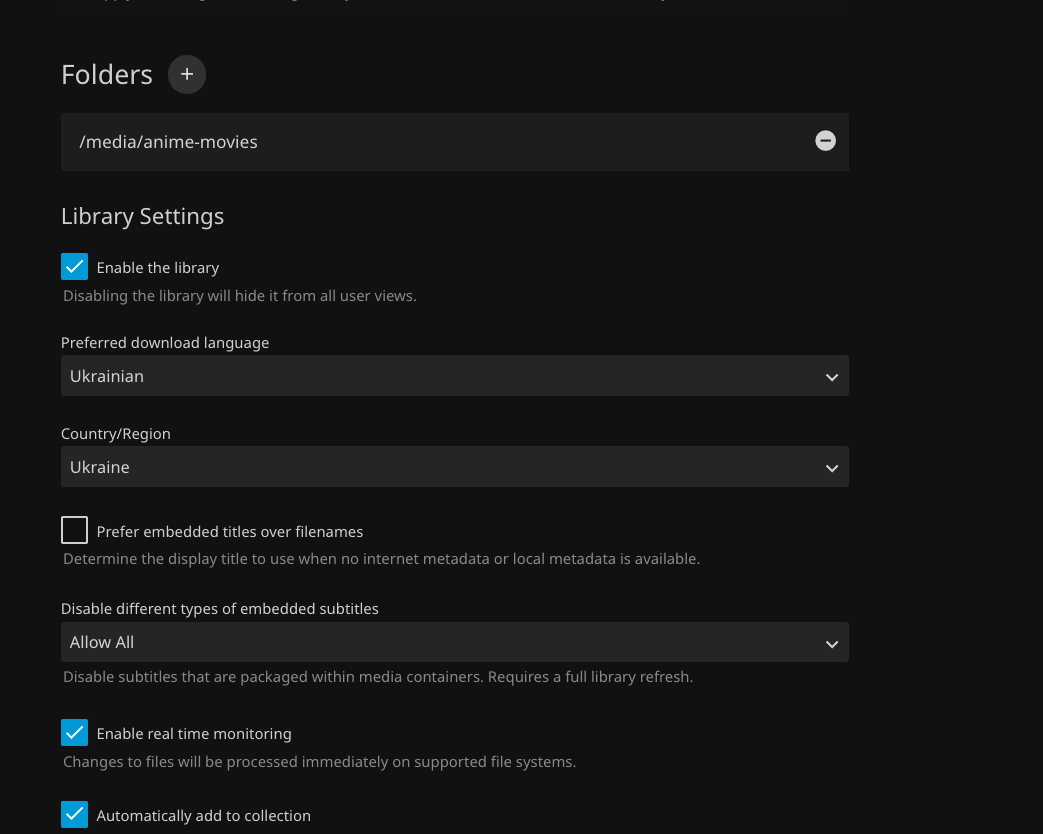Uncheck the Enable the library checkbox
Screen dimensions: 1043x834
(x=75, y=267)
